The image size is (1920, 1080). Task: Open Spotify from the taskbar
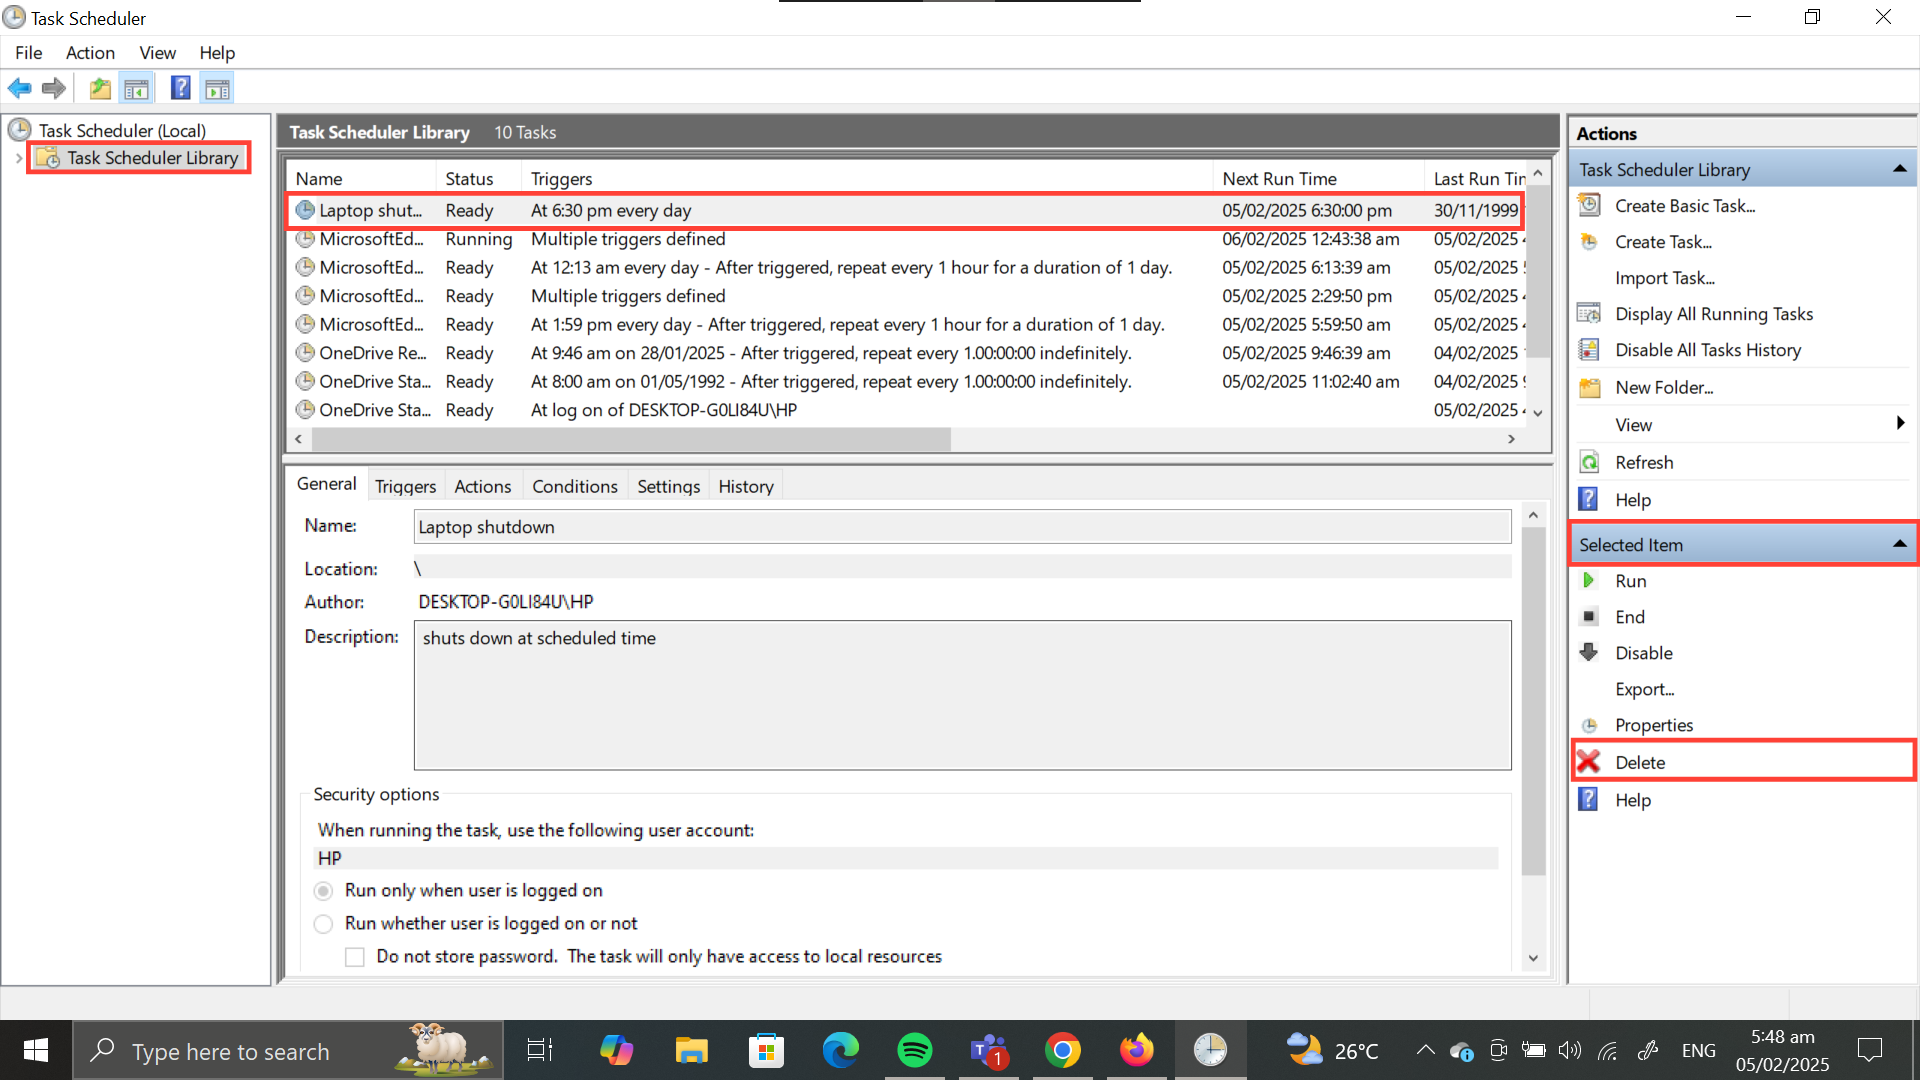tap(914, 1051)
